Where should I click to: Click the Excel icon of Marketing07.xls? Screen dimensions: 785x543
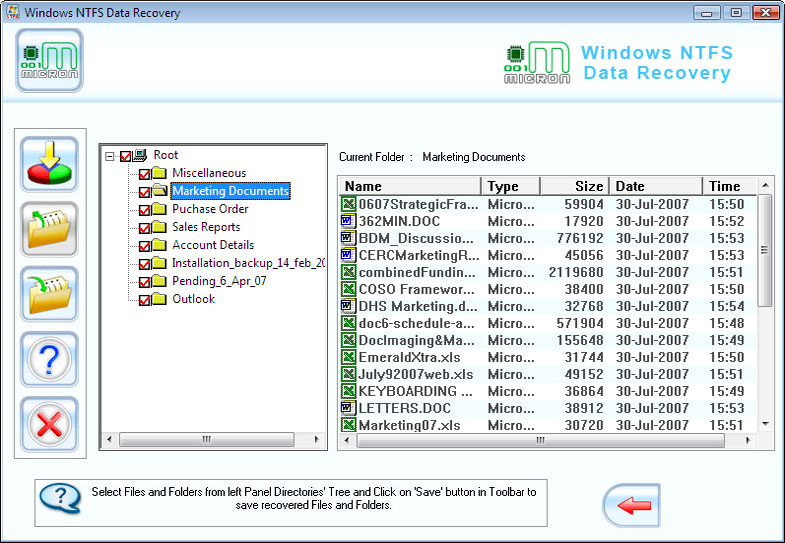[348, 425]
